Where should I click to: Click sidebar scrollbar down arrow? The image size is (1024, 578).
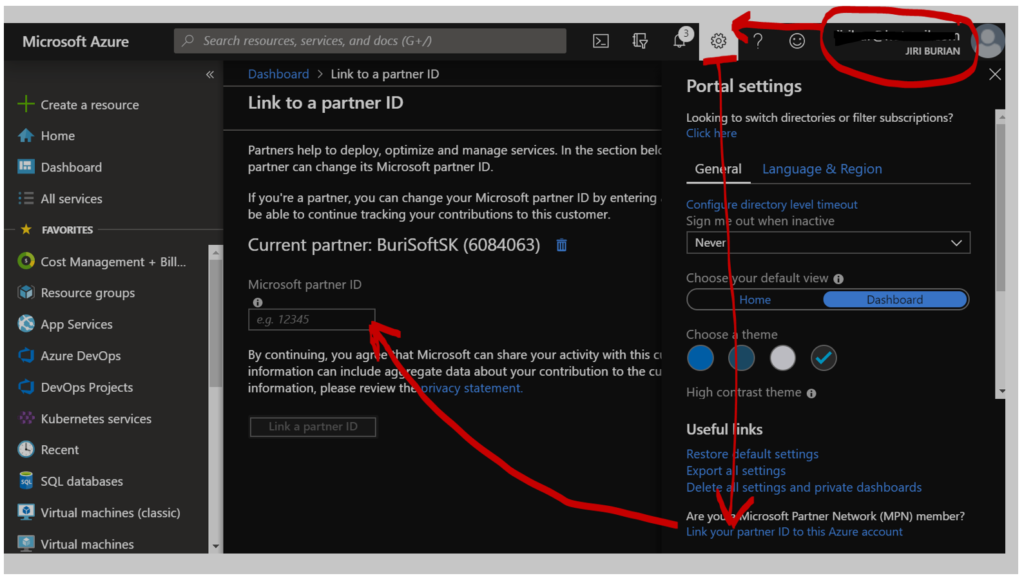216,546
